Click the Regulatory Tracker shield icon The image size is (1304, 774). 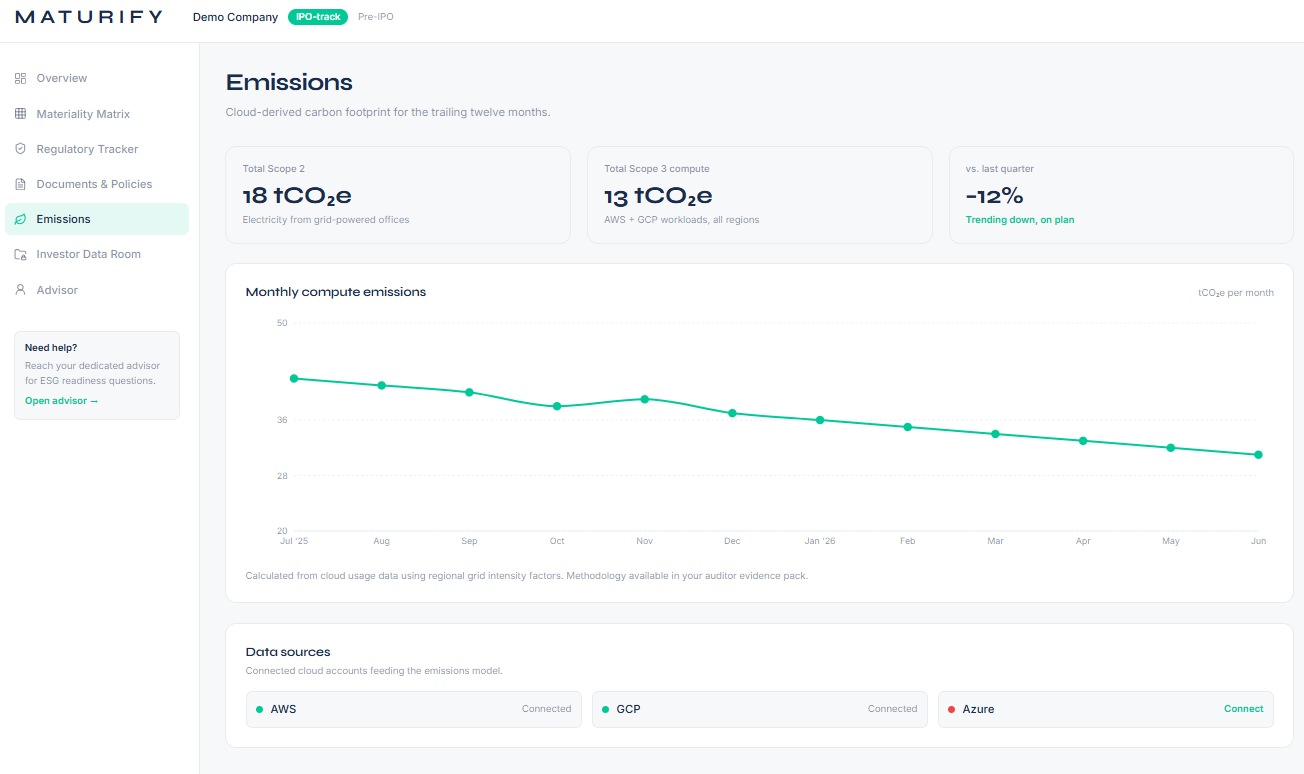(20, 149)
